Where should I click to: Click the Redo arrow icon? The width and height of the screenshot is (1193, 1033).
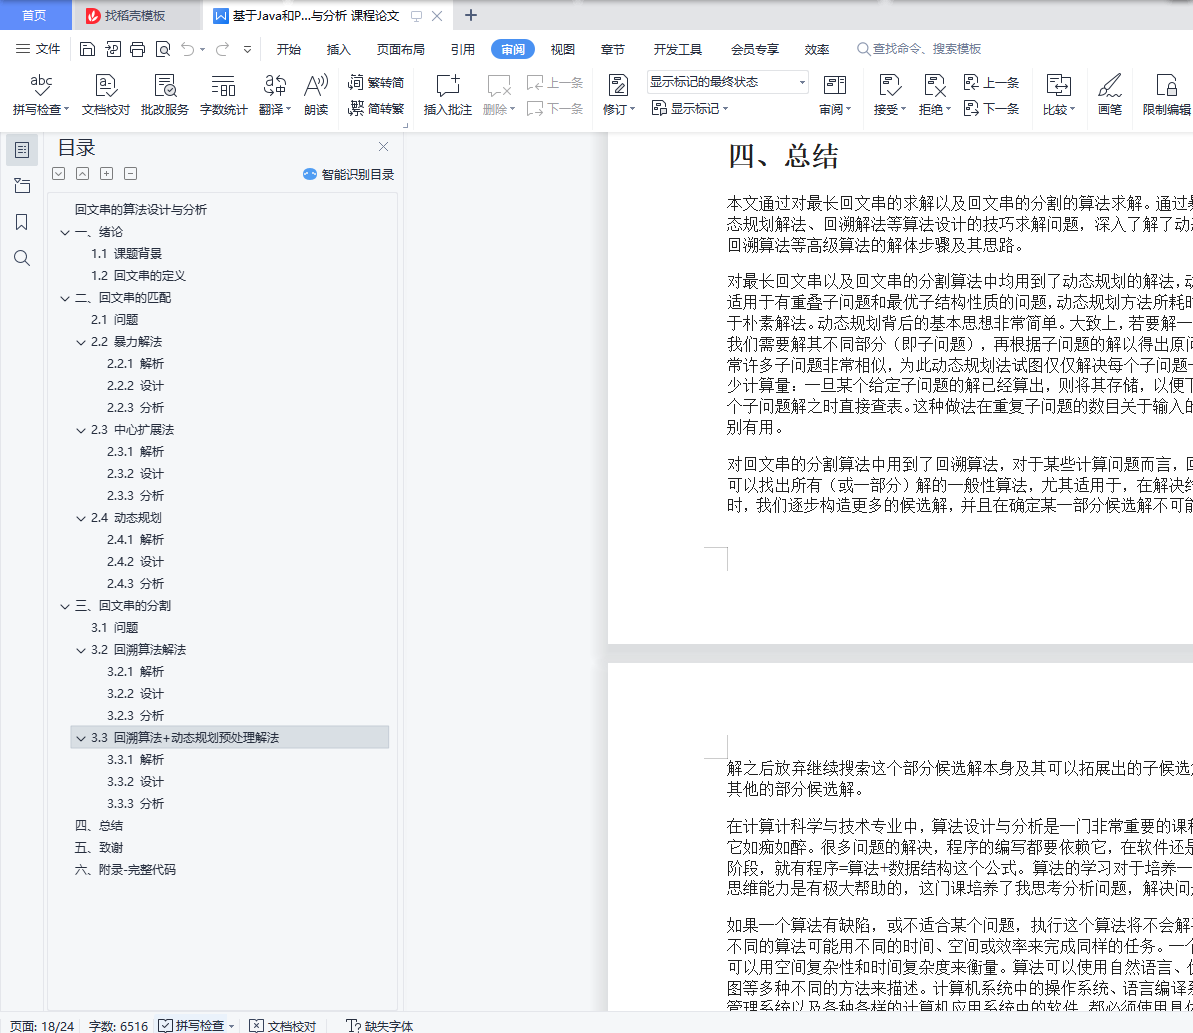pyautogui.click(x=222, y=49)
